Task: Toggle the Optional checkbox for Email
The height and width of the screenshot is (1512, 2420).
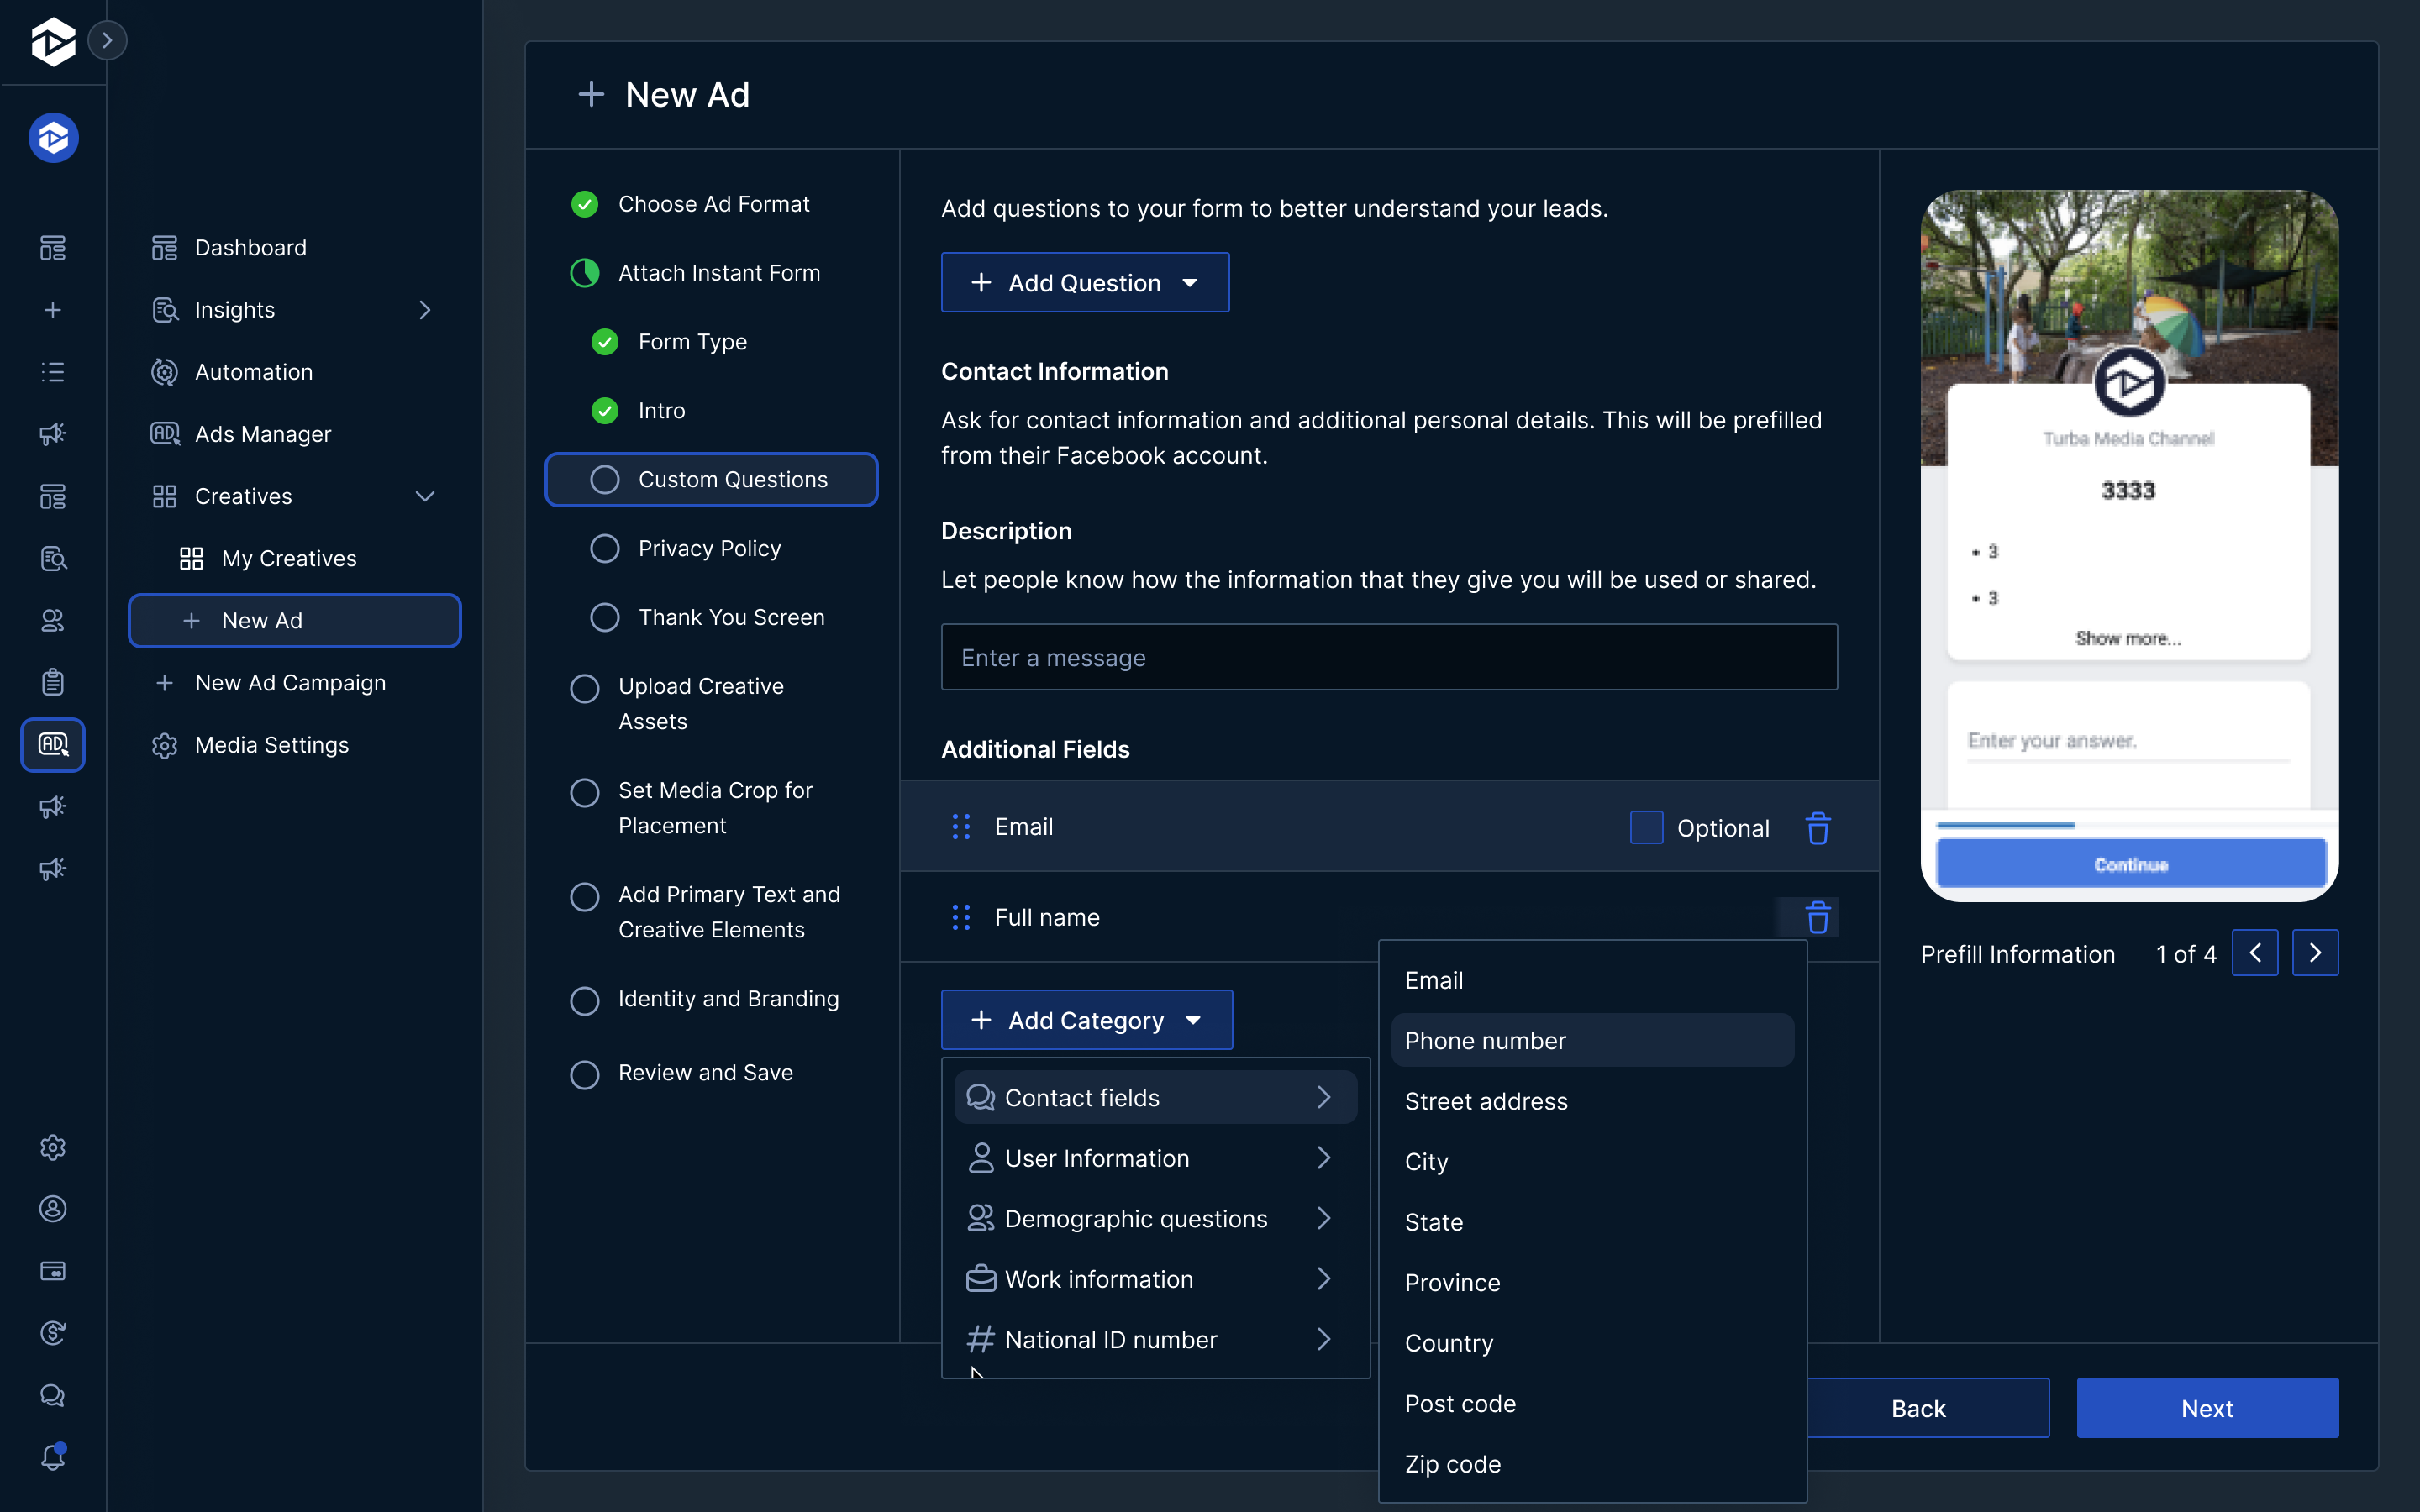Action: [x=1645, y=827]
